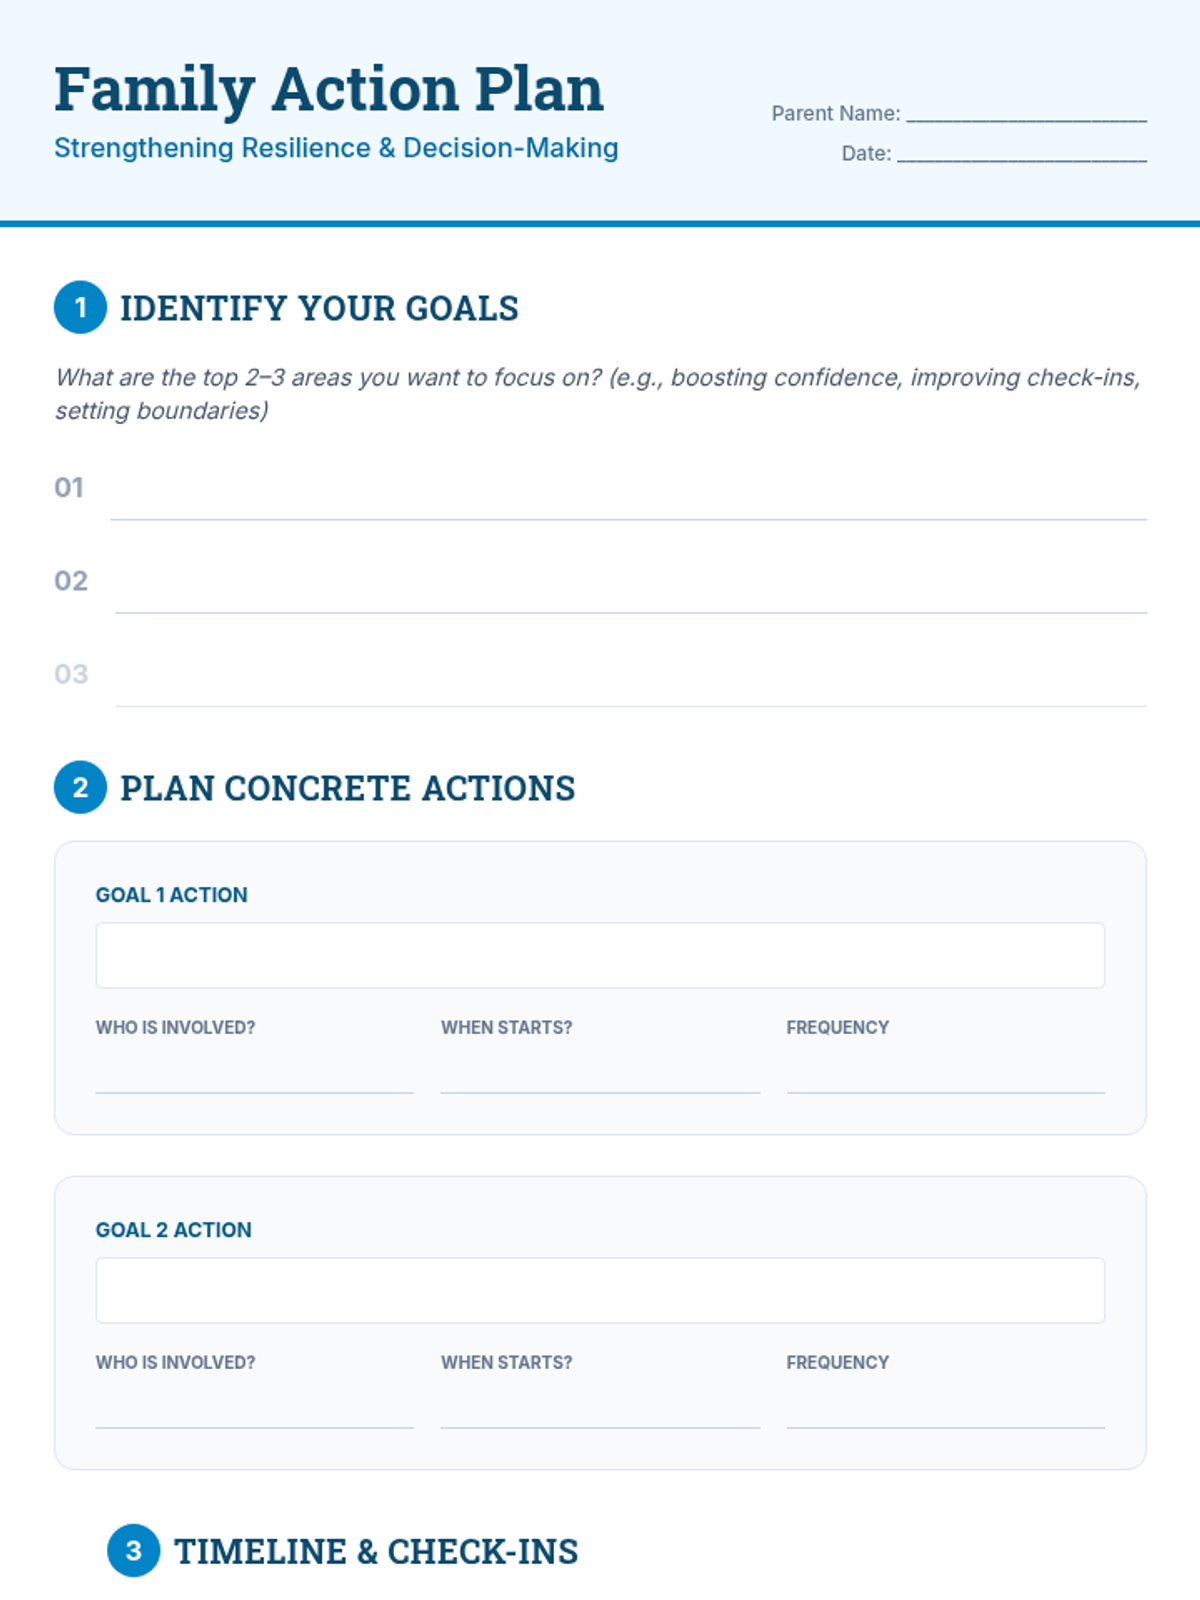Screen dimensions: 1200x1600
Task: Click the Plan Concrete Actions heading
Action: tap(347, 788)
